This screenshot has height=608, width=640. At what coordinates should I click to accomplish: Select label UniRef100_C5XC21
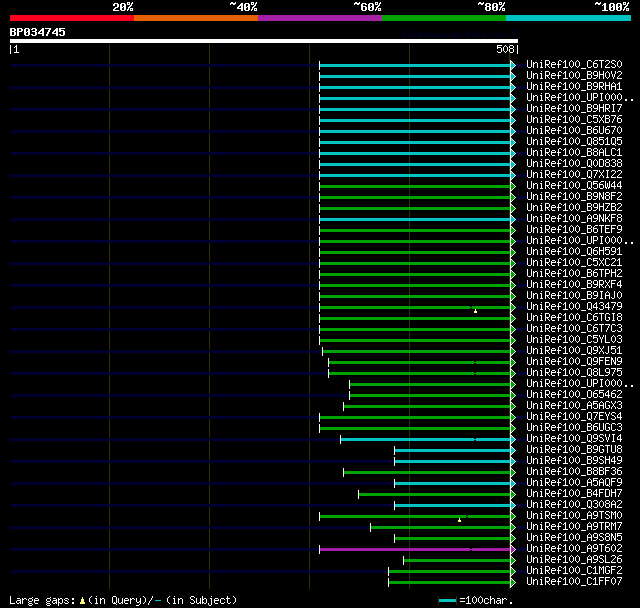(574, 263)
